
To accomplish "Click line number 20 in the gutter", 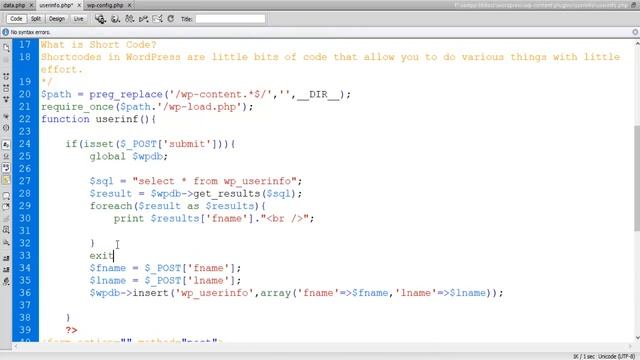I will (24, 94).
